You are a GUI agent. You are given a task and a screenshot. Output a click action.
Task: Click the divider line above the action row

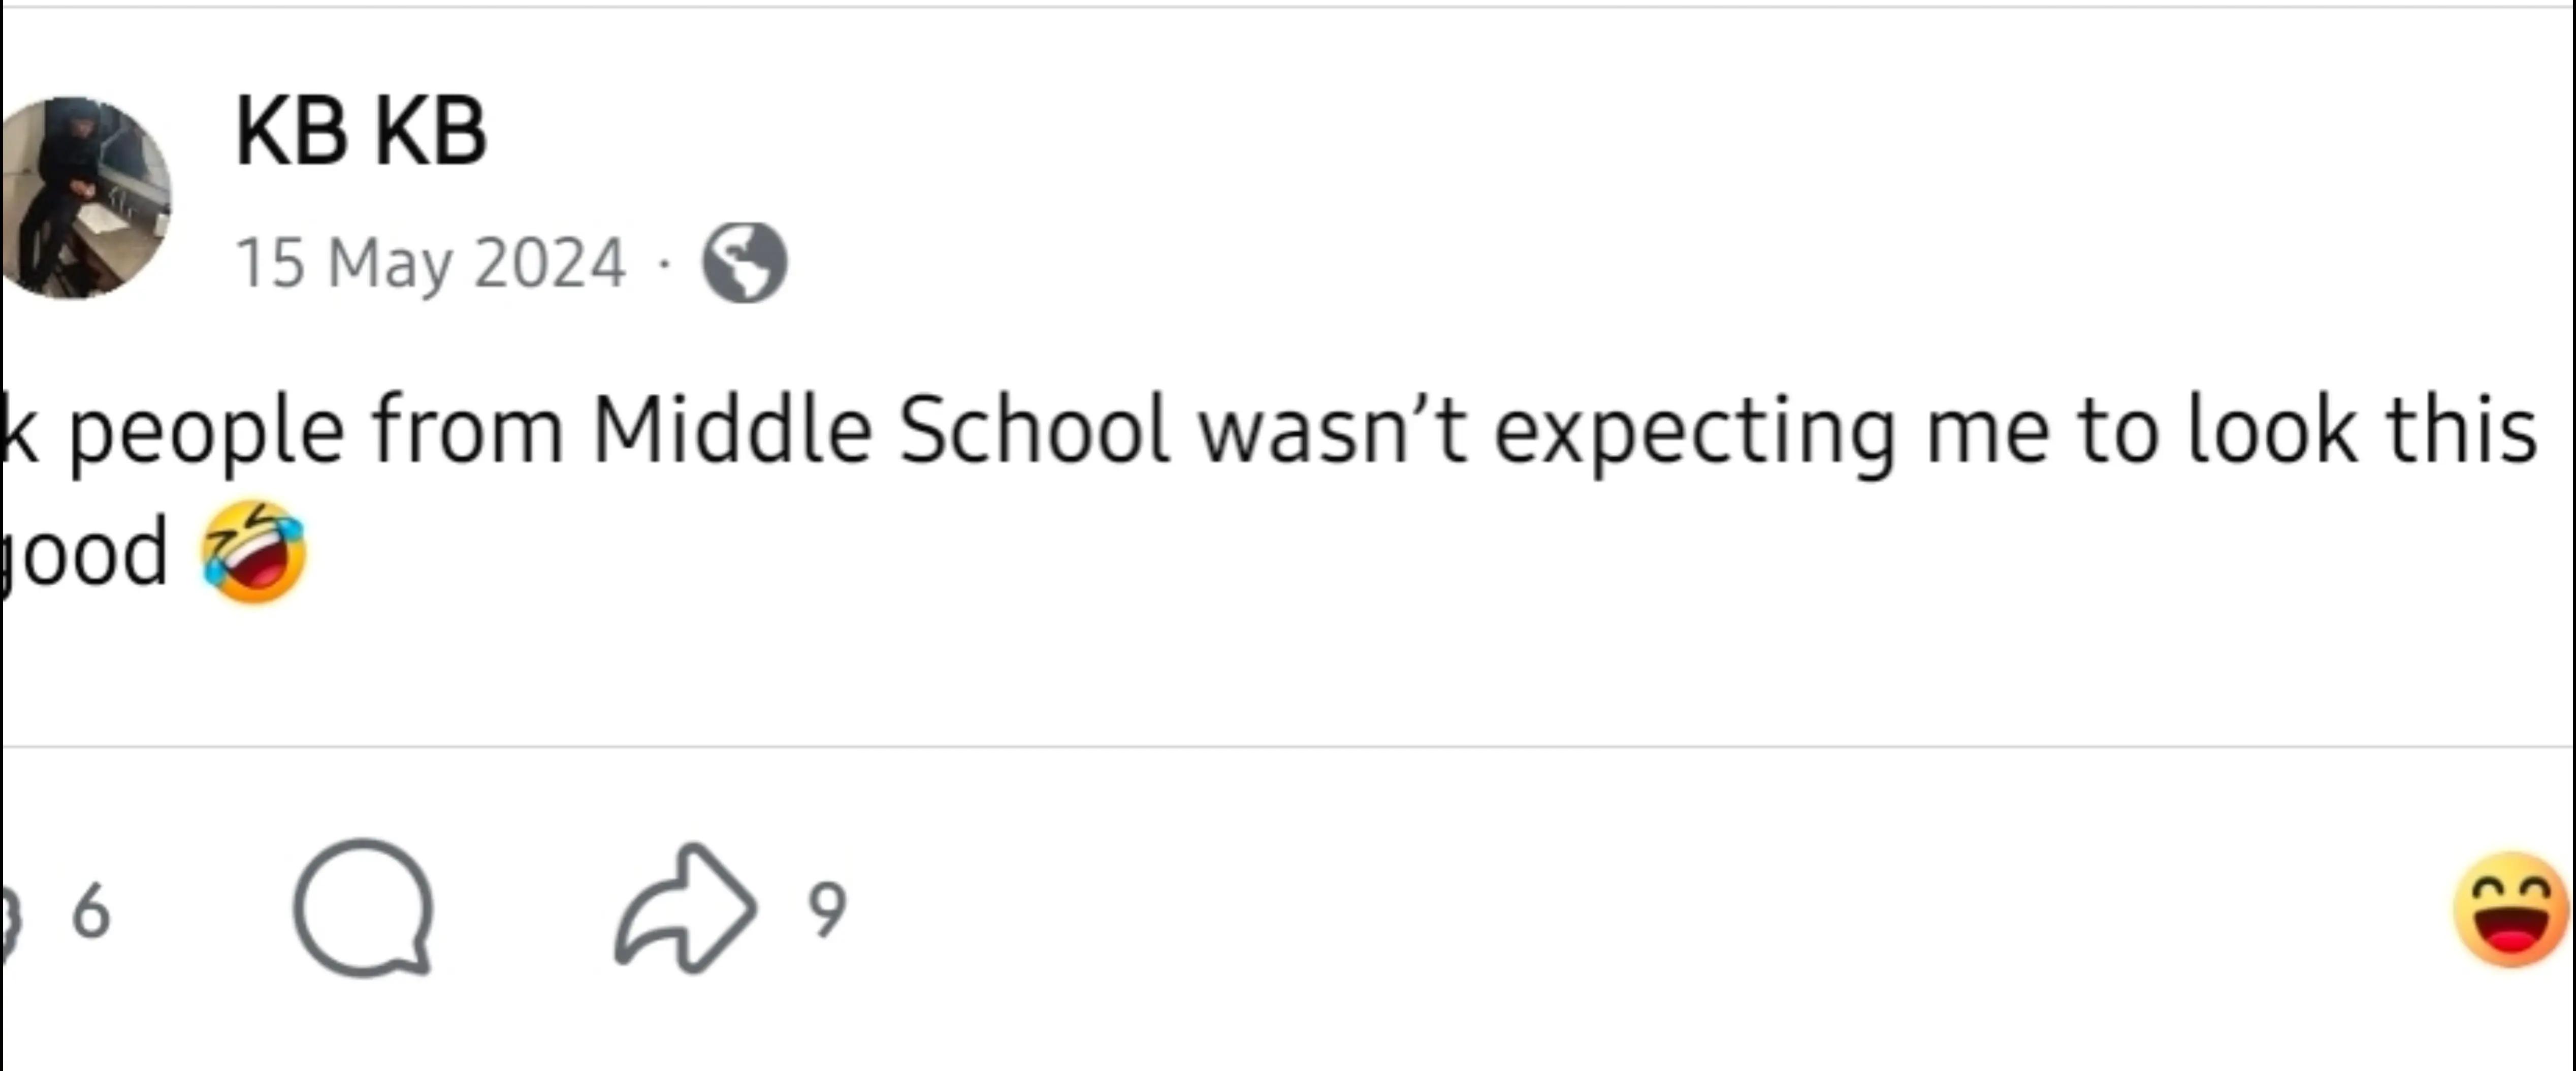coord(1288,746)
